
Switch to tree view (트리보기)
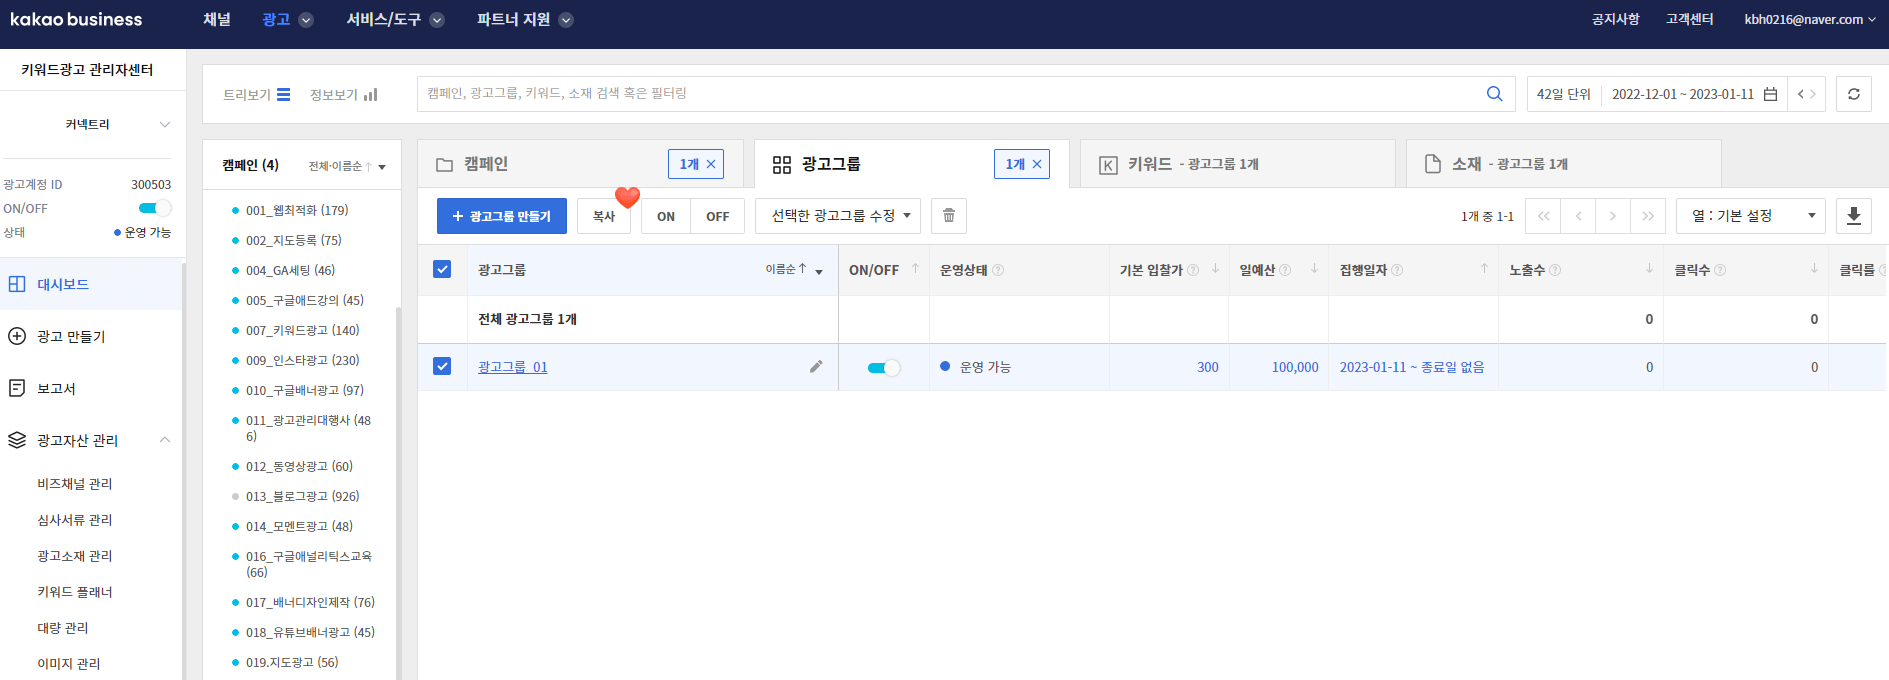tap(256, 94)
